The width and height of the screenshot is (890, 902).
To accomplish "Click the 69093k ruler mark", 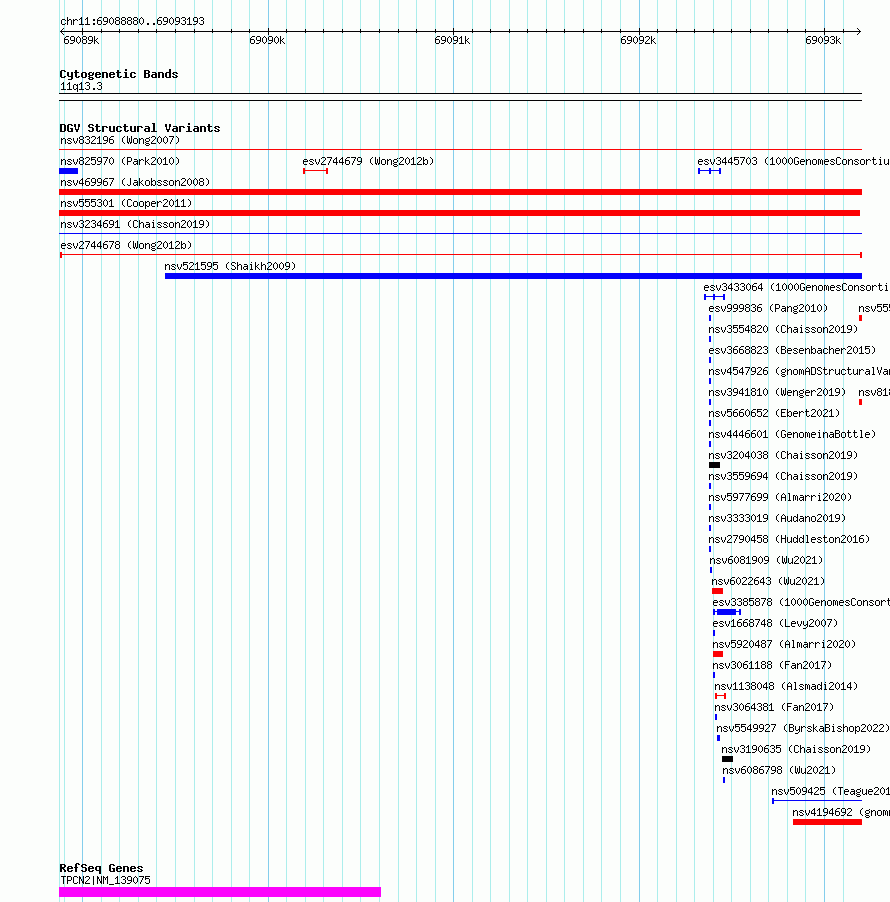I will tap(823, 40).
